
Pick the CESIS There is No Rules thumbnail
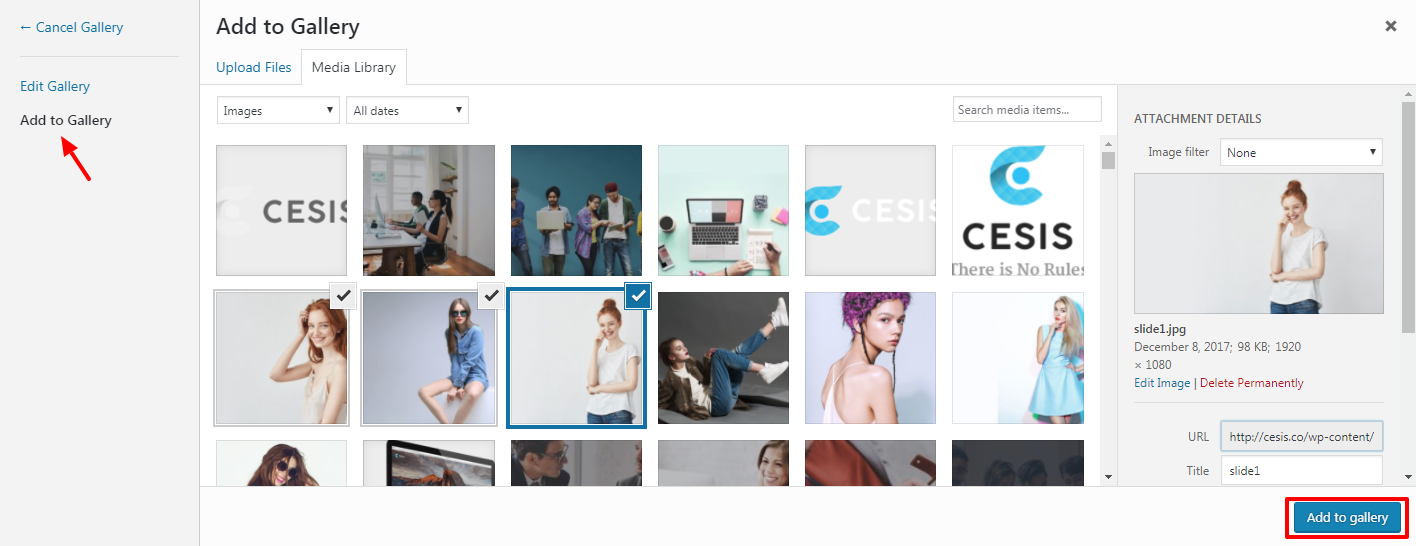click(1017, 210)
